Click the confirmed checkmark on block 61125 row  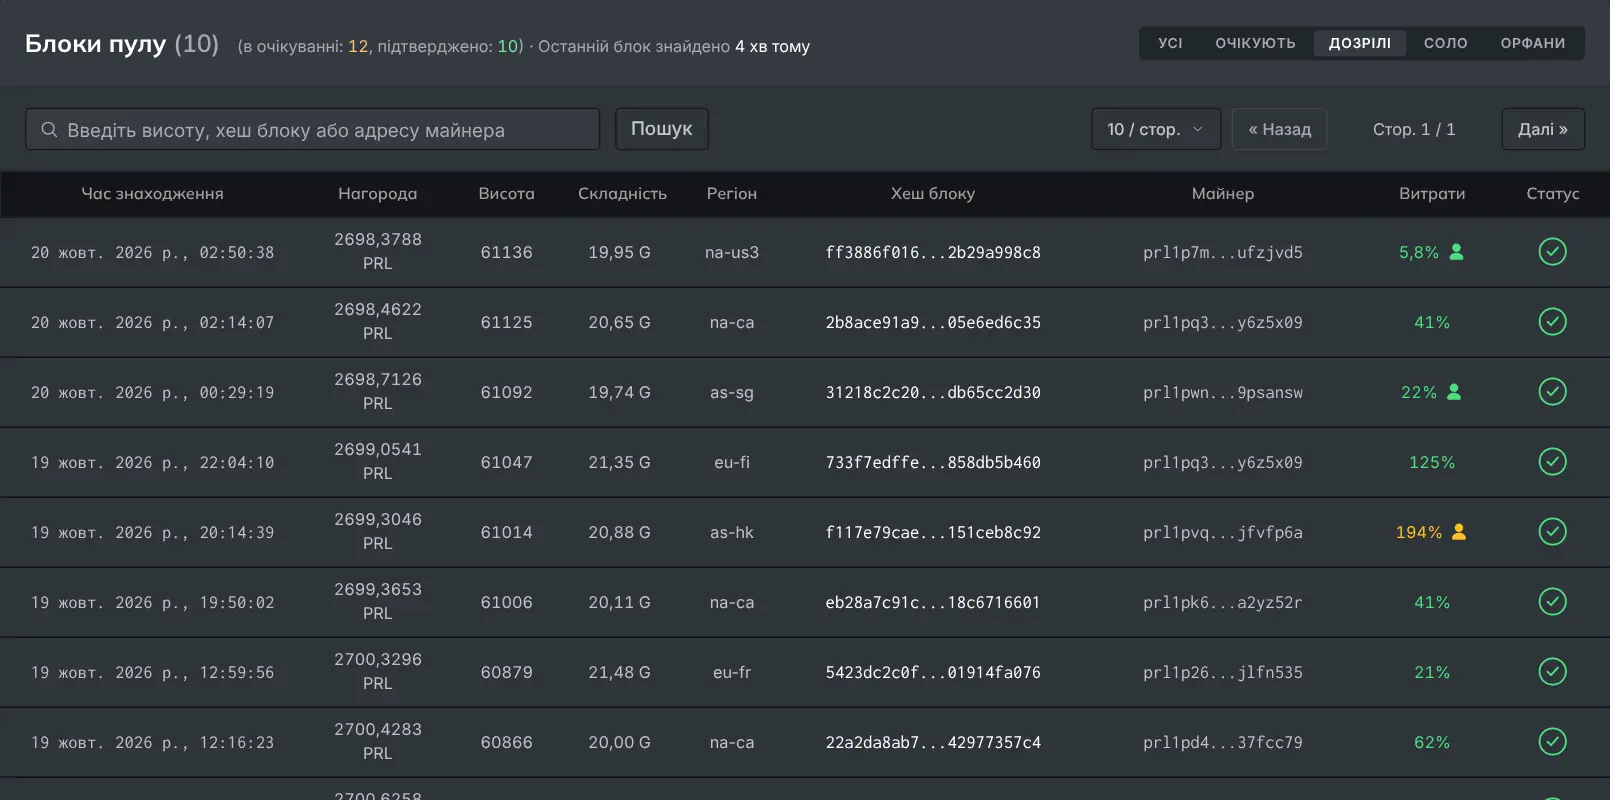point(1552,322)
